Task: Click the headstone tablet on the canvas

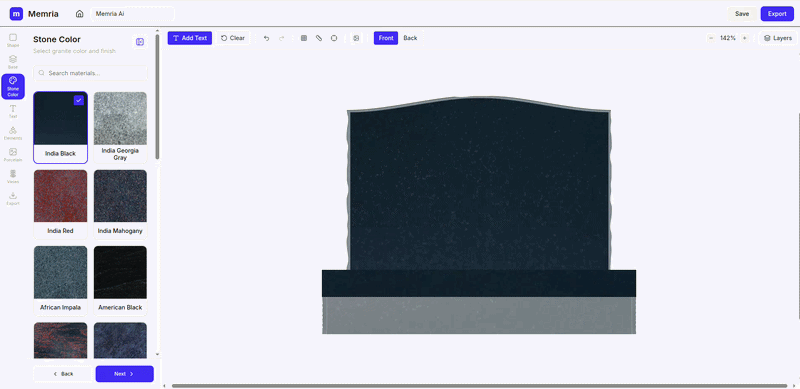Action: [479, 184]
